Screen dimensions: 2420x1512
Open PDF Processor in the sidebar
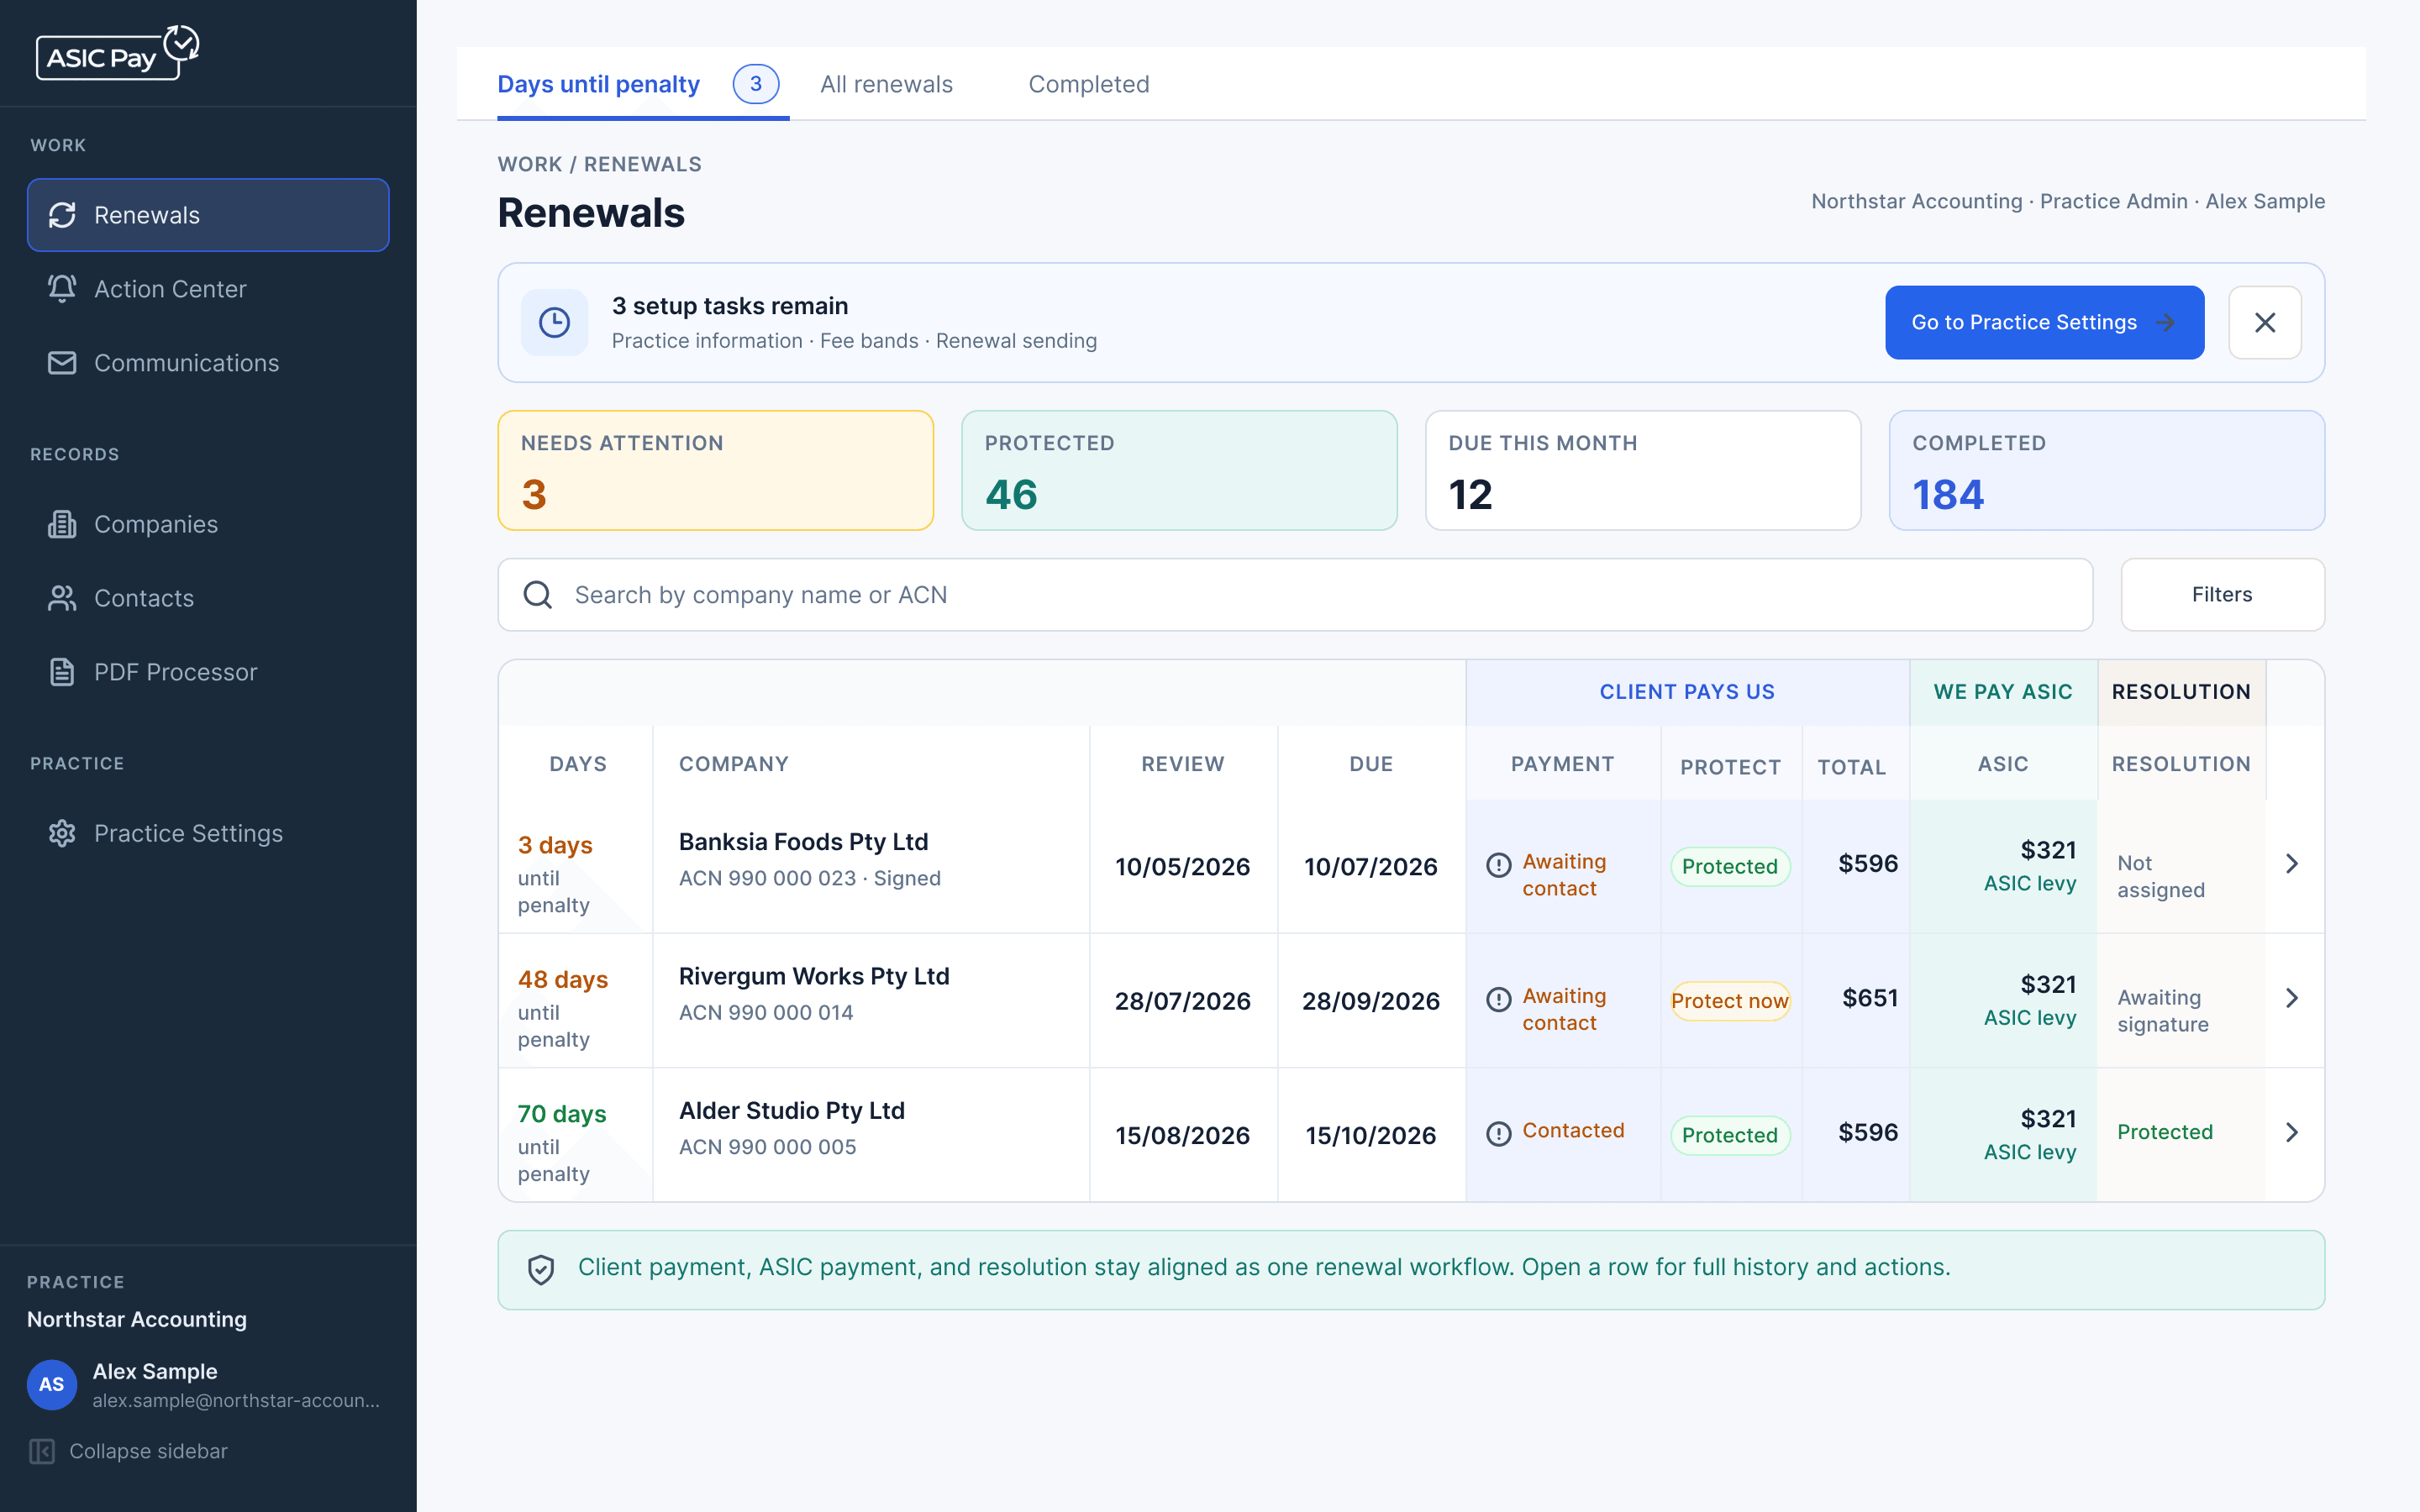pos(208,672)
